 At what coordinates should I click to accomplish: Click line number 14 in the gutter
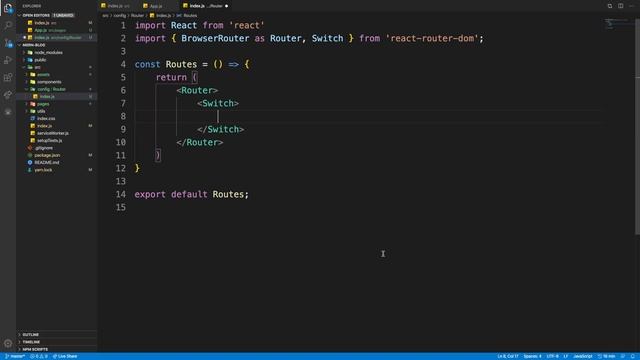tap(121, 194)
